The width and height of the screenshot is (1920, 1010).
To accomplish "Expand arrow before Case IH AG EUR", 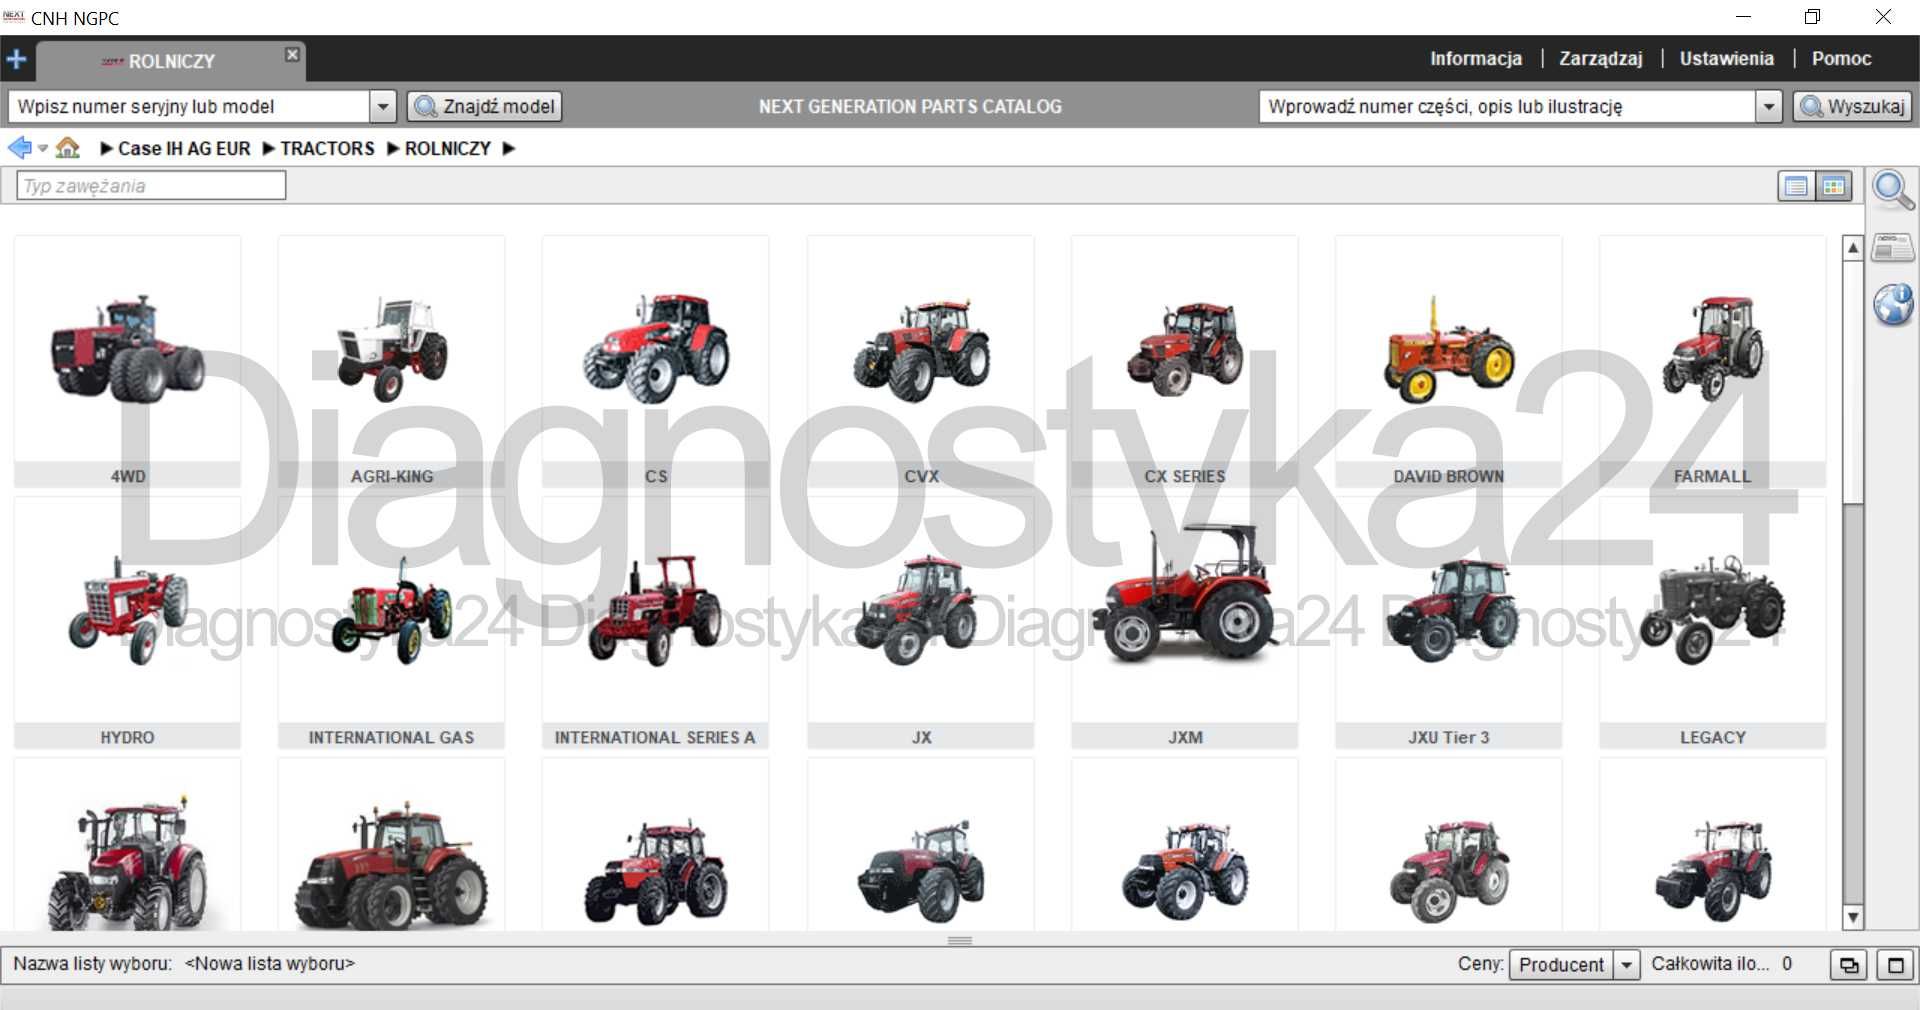I will coord(106,149).
